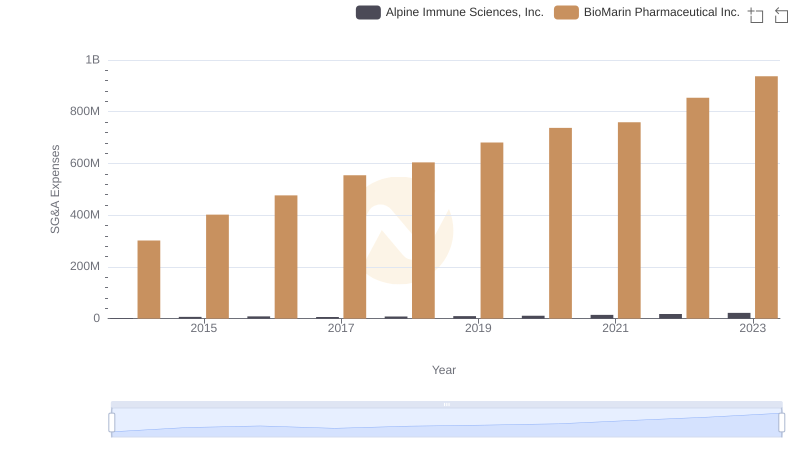Image resolution: width=800 pixels, height=461 pixels.
Task: Click the 0 y-axis label
Action: coord(96,318)
